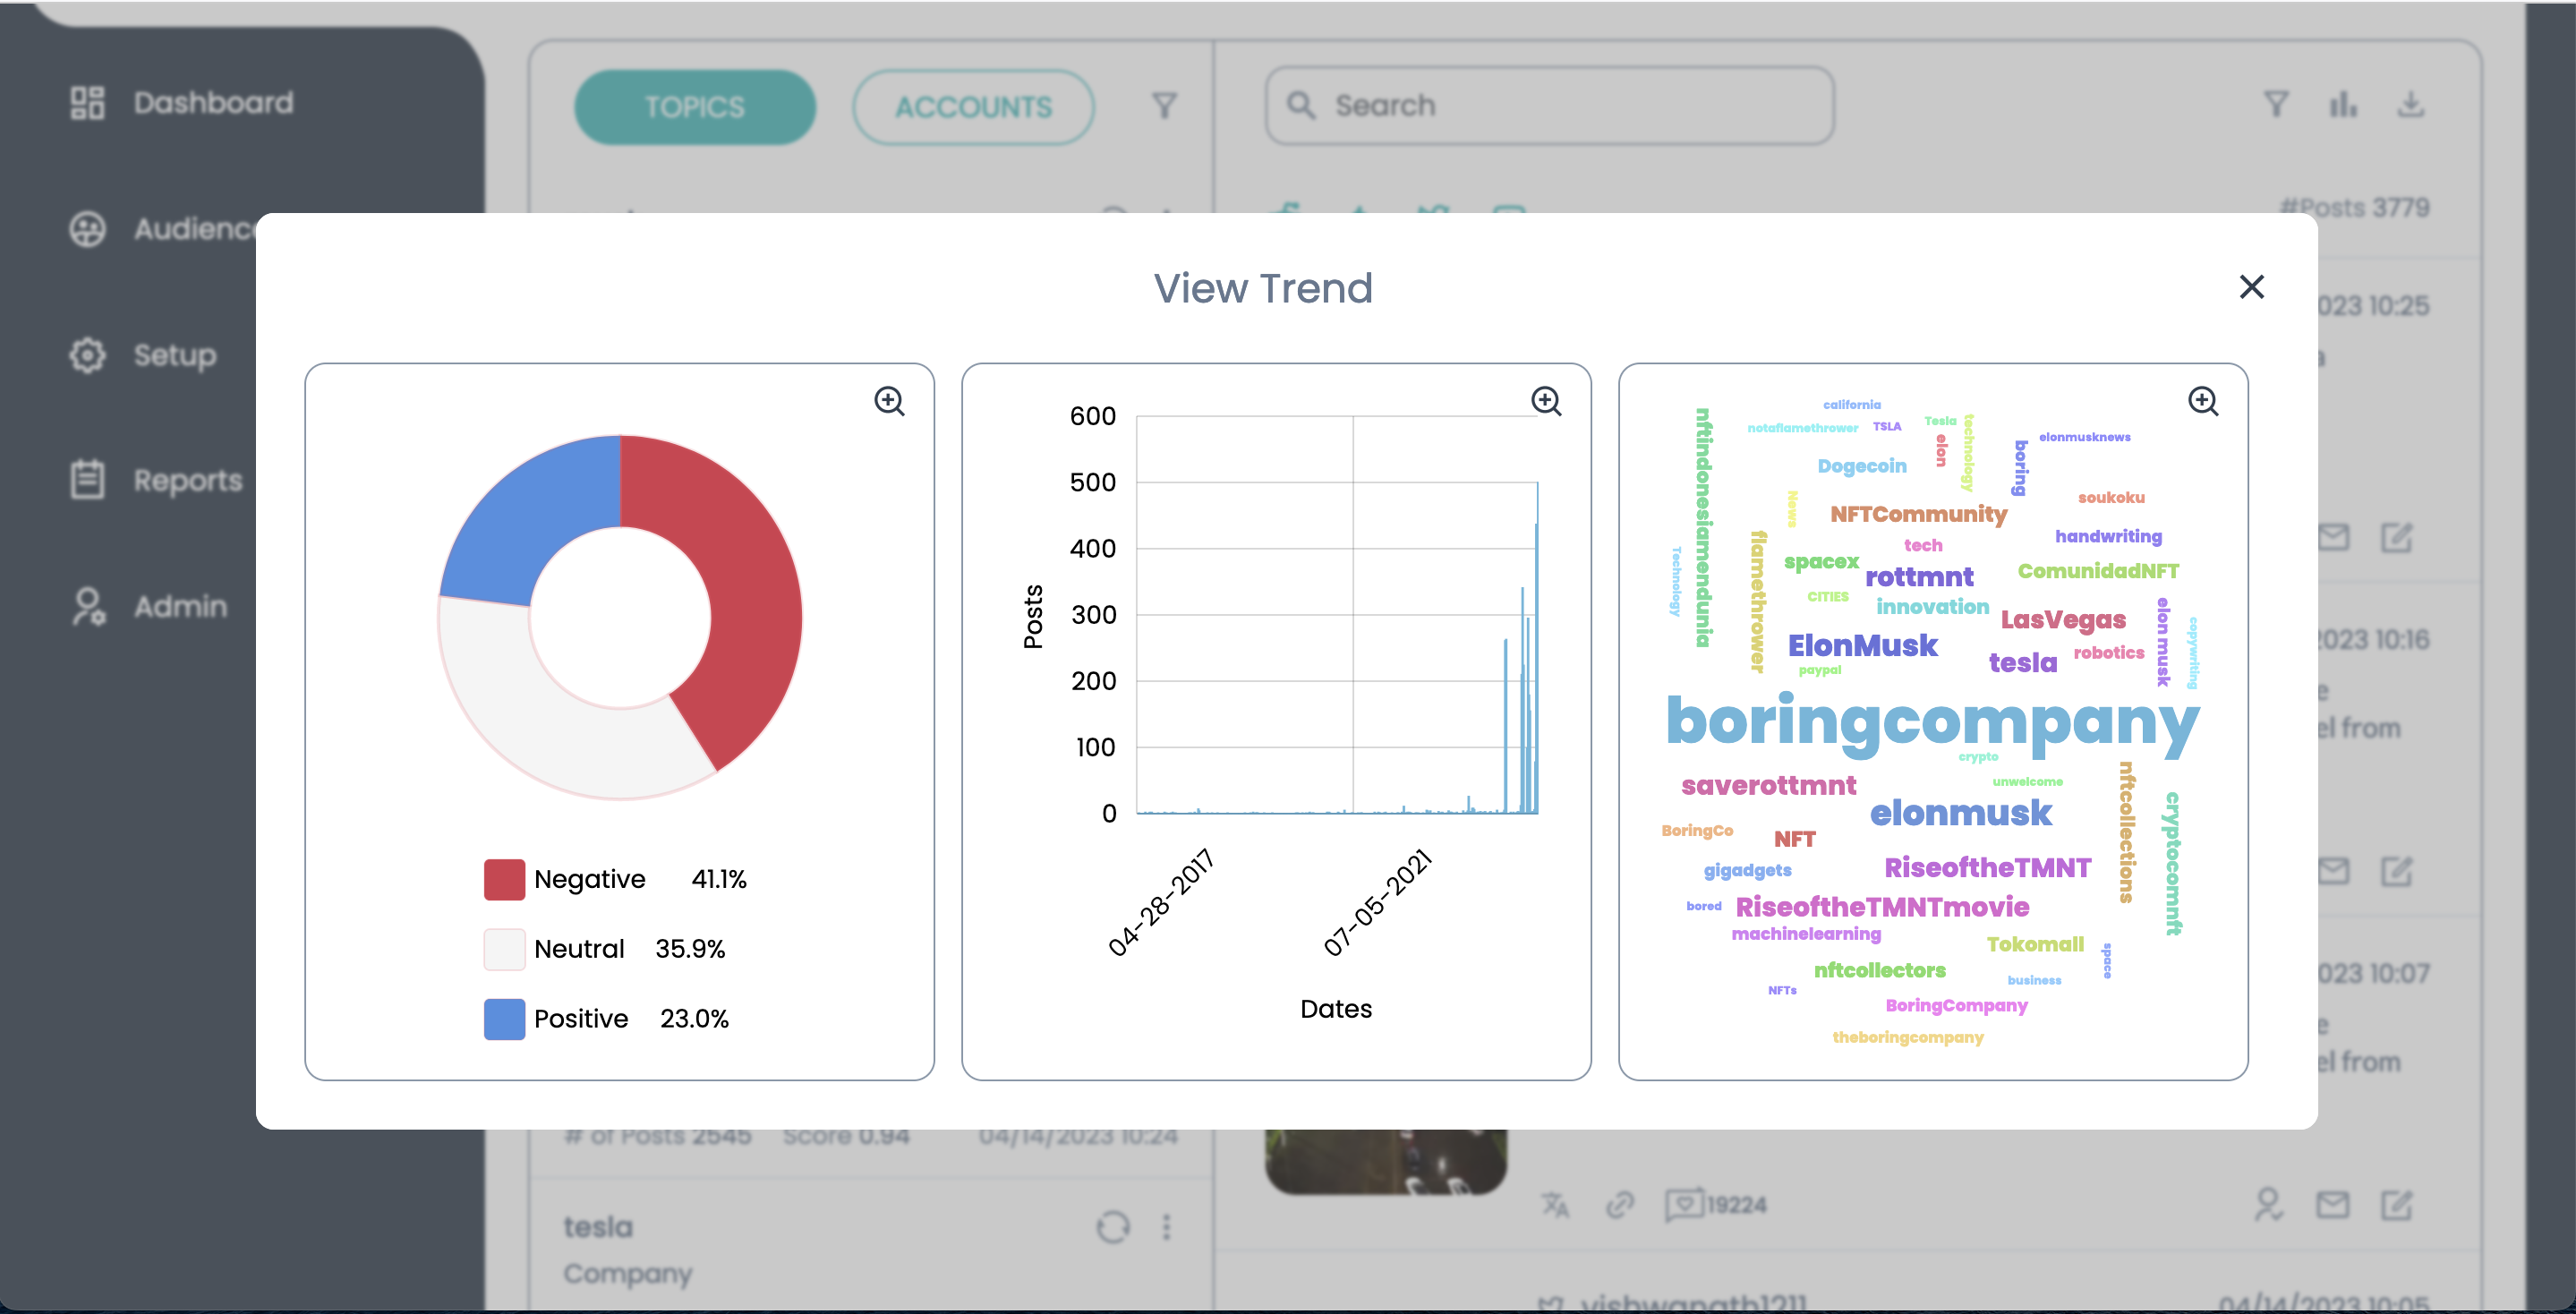This screenshot has height=1314, width=2576.
Task: Select 'LasVegas' in the word cloud
Action: 2063,620
